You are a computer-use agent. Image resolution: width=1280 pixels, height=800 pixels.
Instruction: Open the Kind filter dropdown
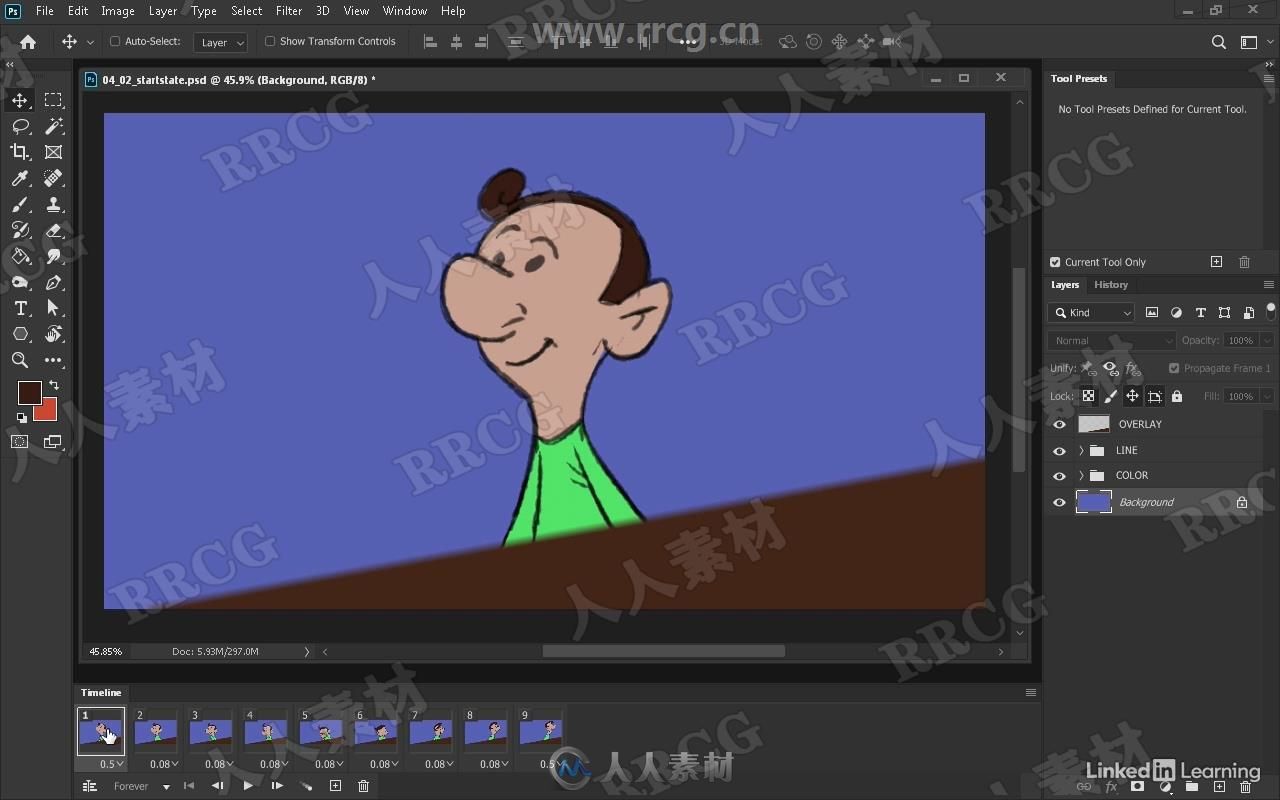point(1091,313)
